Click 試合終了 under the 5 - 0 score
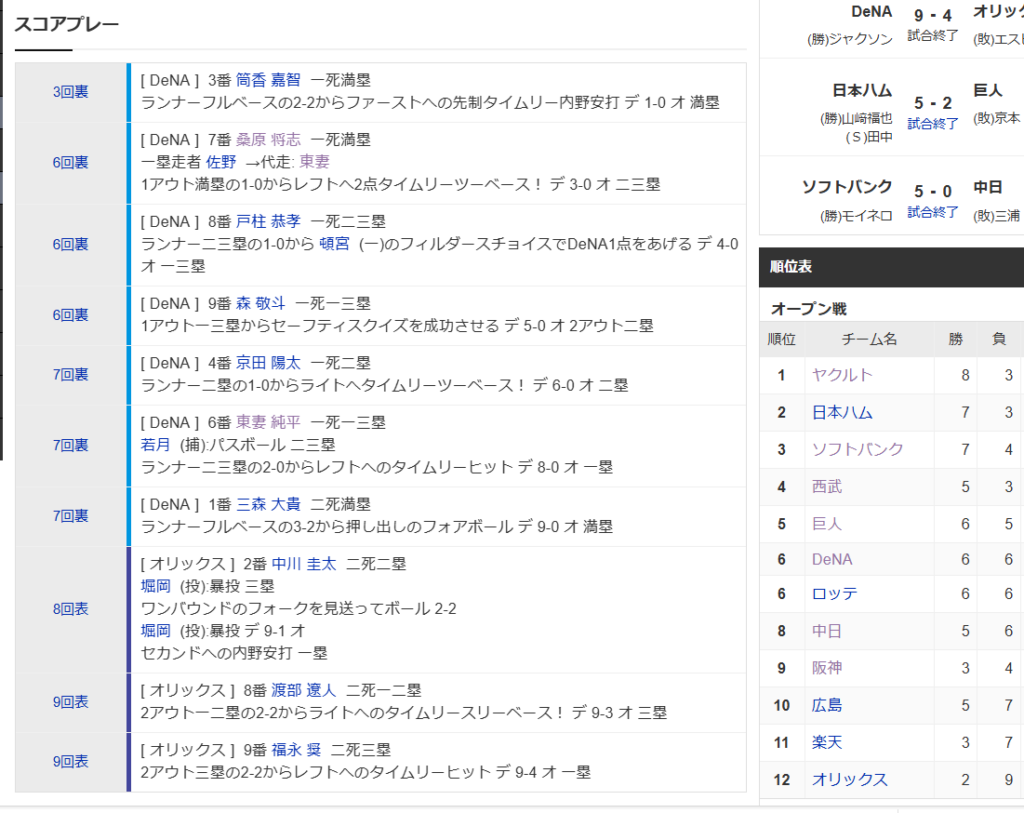Viewport: 1024px width, 813px height. click(x=933, y=212)
